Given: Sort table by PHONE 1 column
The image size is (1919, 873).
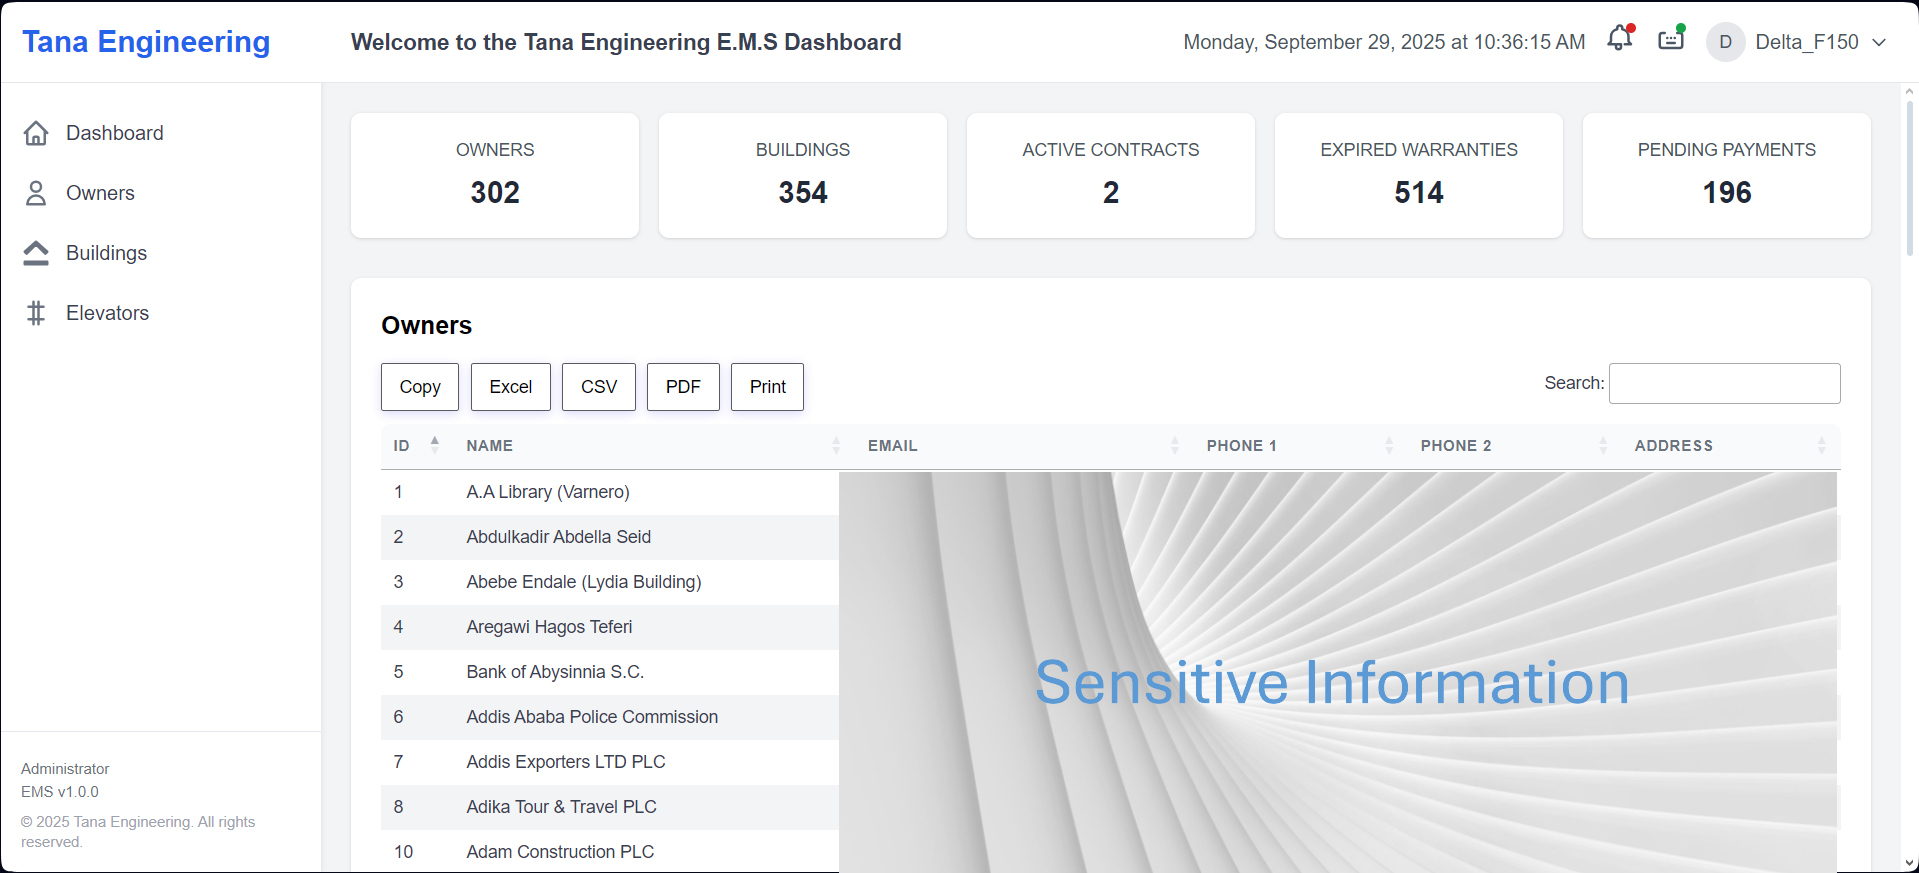Looking at the screenshot, I should 1301,446.
